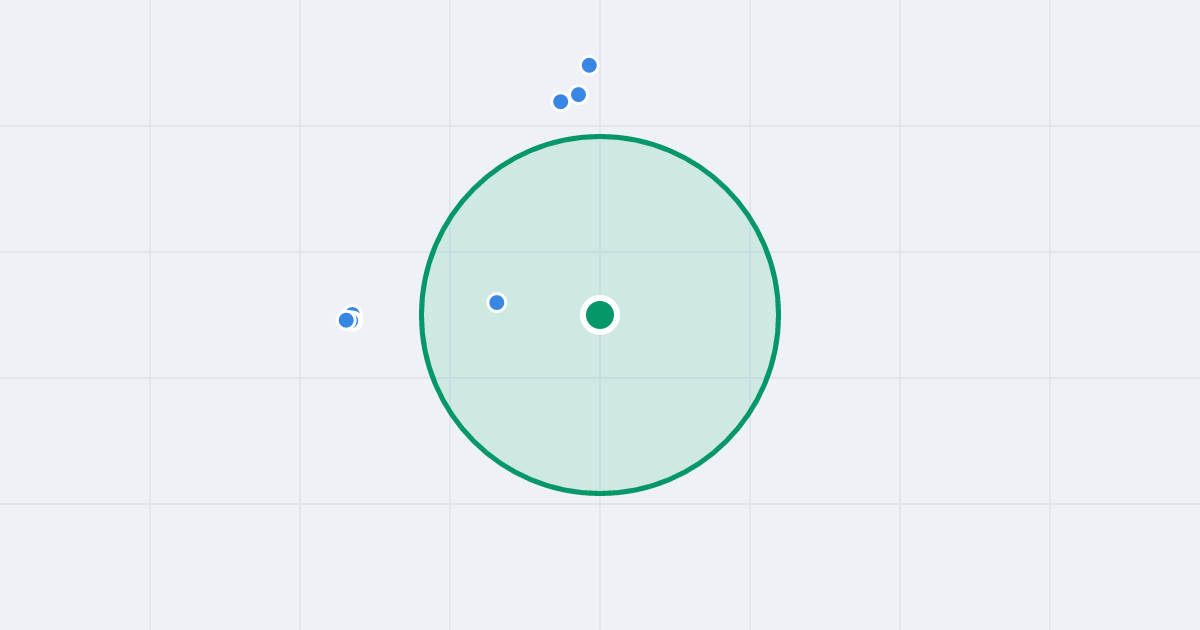The image size is (1200, 630).
Task: Click the green center marker of the circle
Action: pos(600,315)
